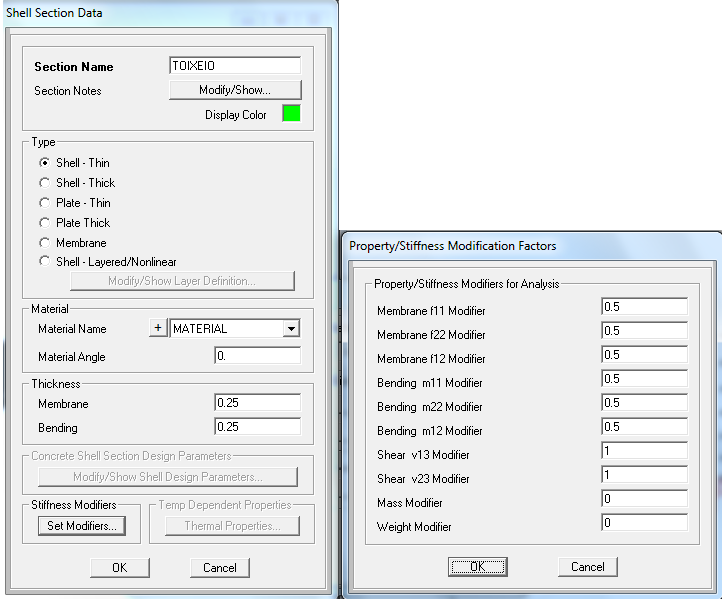Pick Shell - Layered/Nonlinear type

45,262
